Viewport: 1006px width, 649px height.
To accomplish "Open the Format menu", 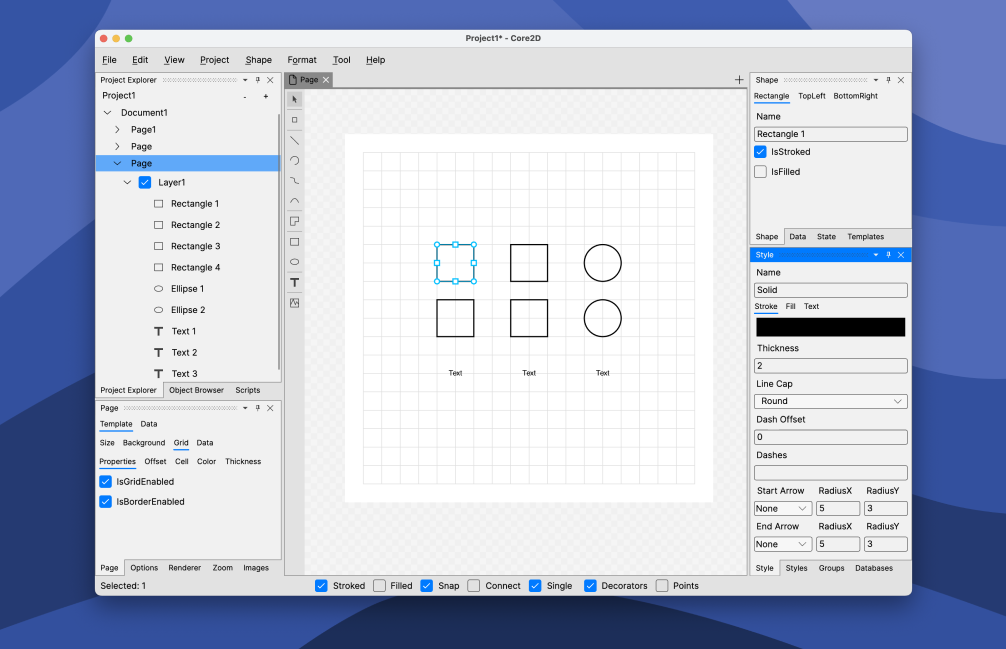I will pyautogui.click(x=301, y=60).
